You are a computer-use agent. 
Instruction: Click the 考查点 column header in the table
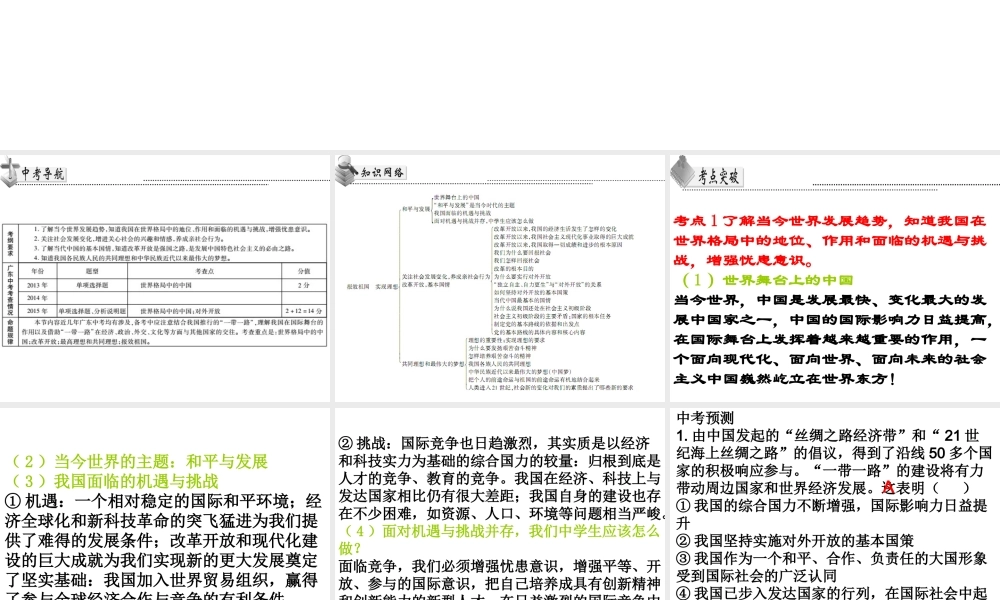[x=204, y=271]
